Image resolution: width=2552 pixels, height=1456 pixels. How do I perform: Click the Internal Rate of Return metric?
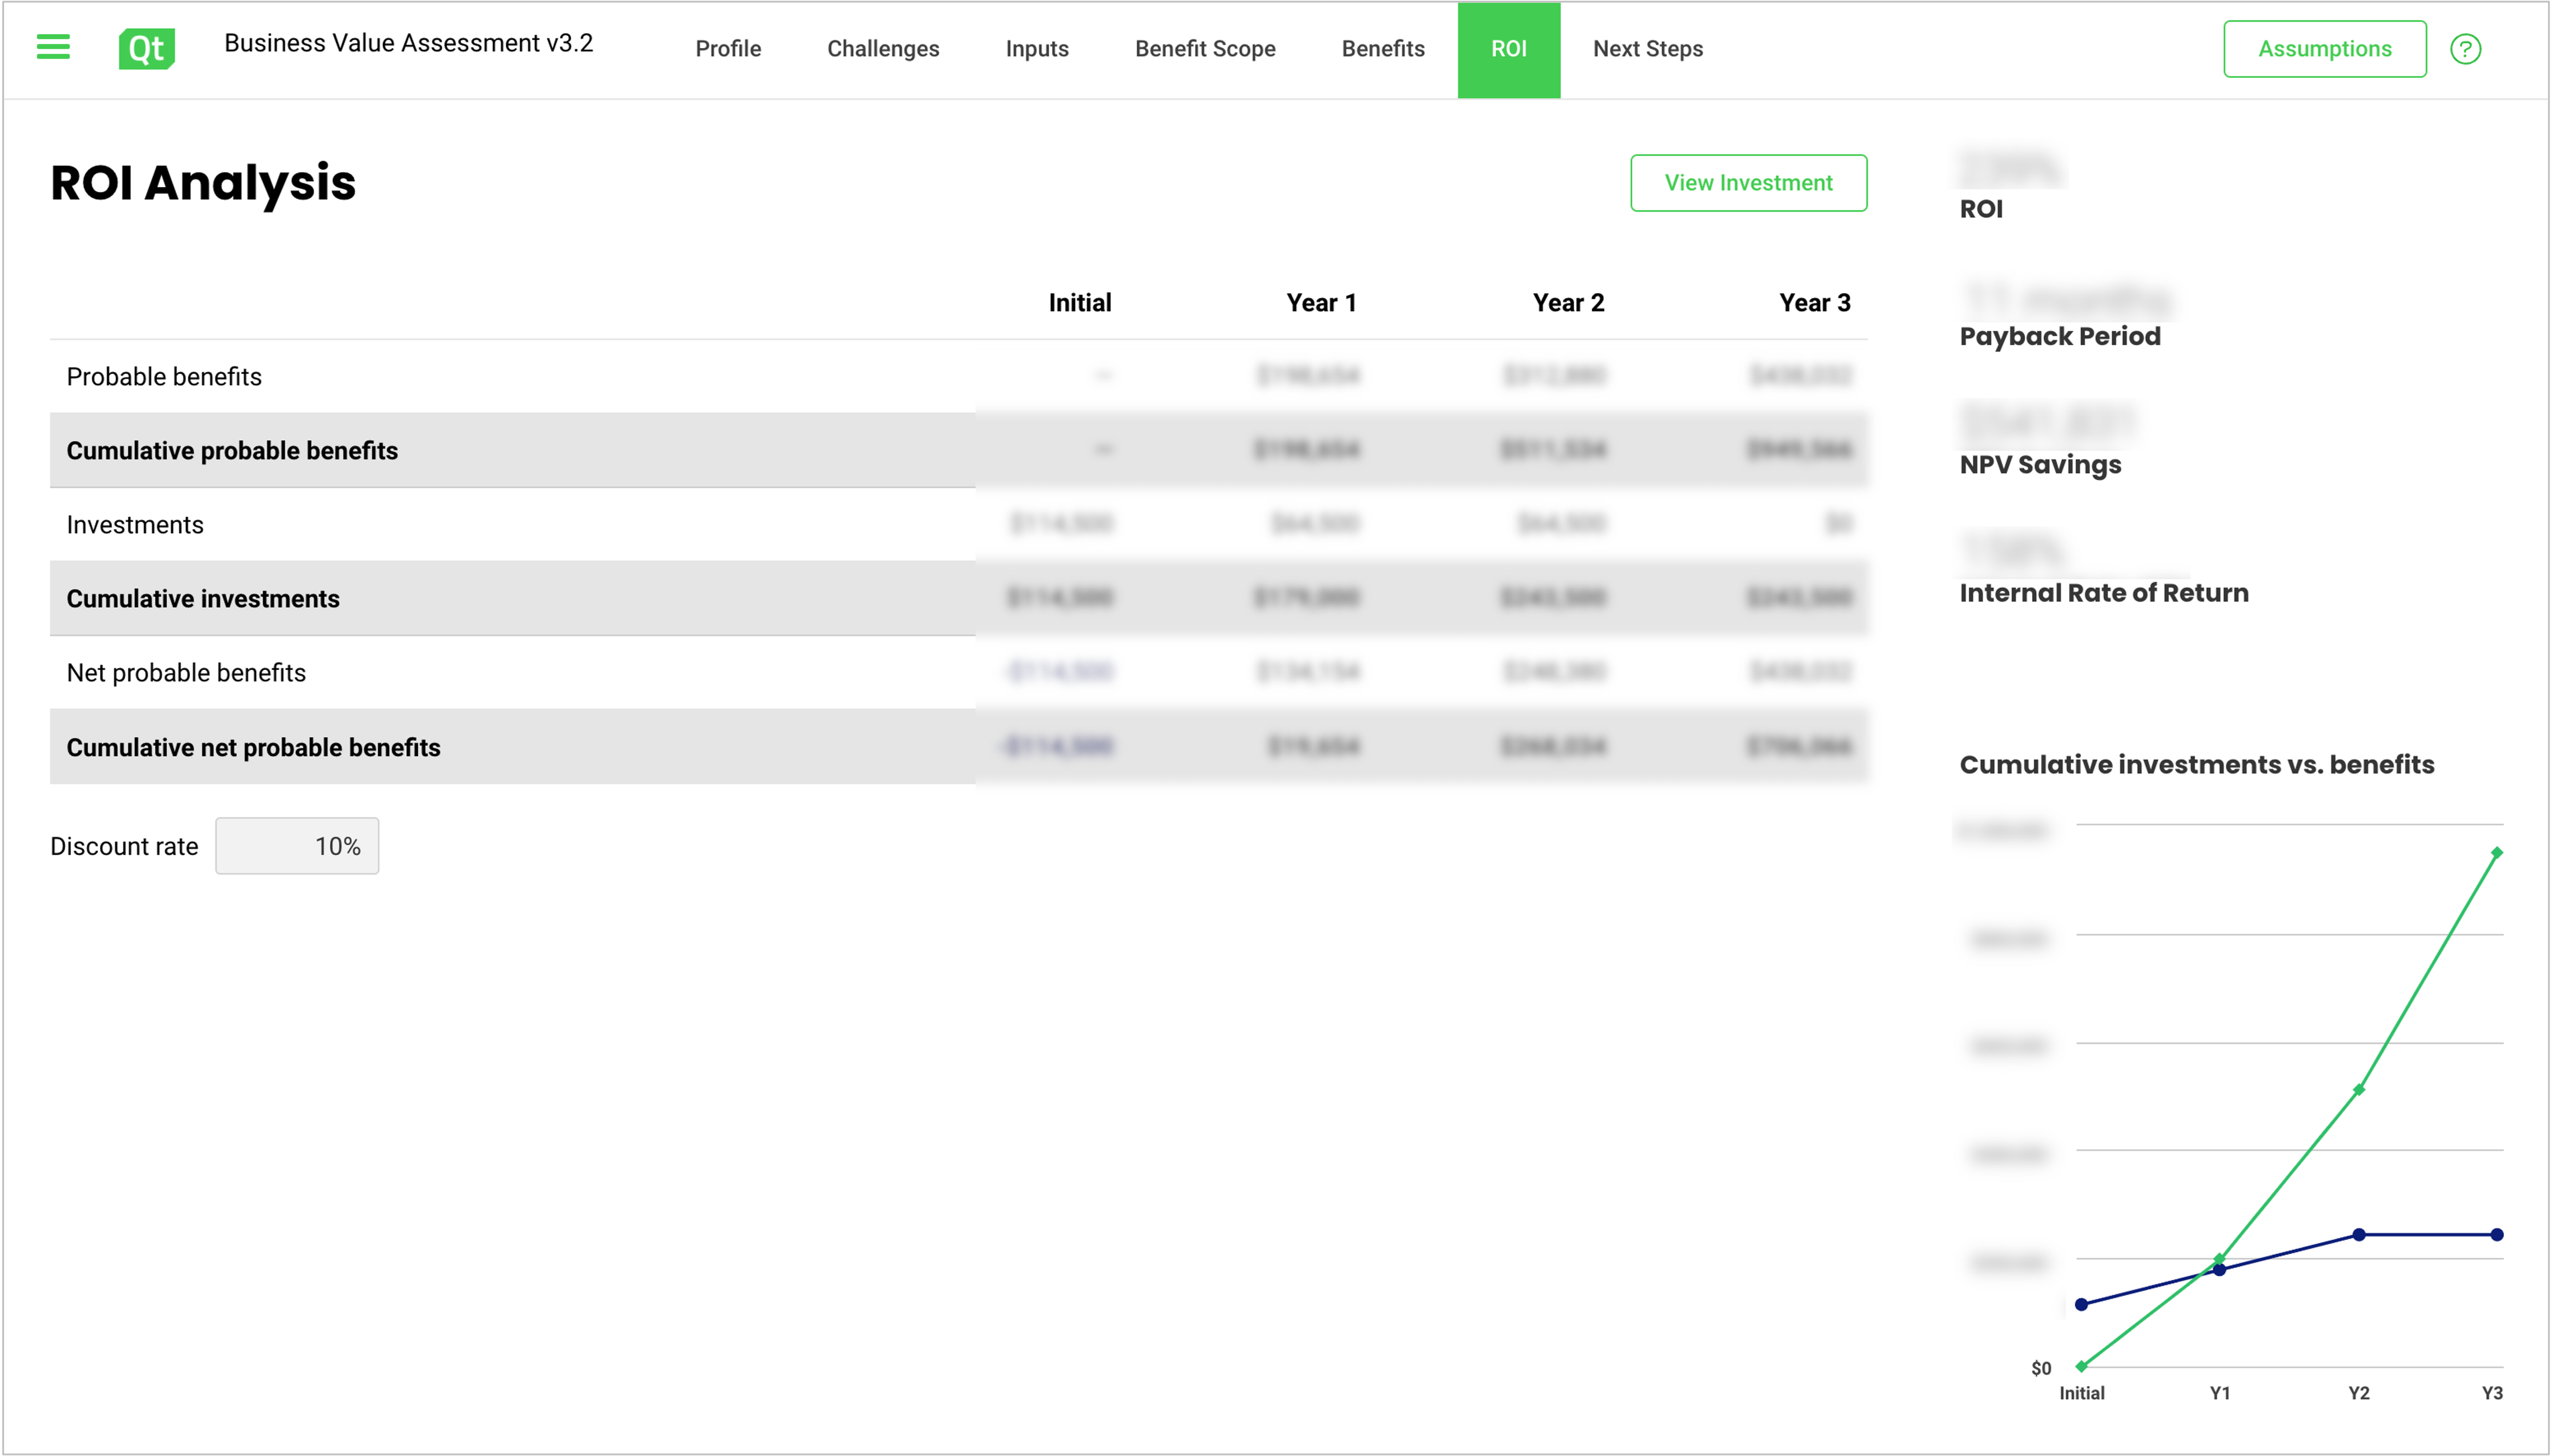[x=2104, y=592]
